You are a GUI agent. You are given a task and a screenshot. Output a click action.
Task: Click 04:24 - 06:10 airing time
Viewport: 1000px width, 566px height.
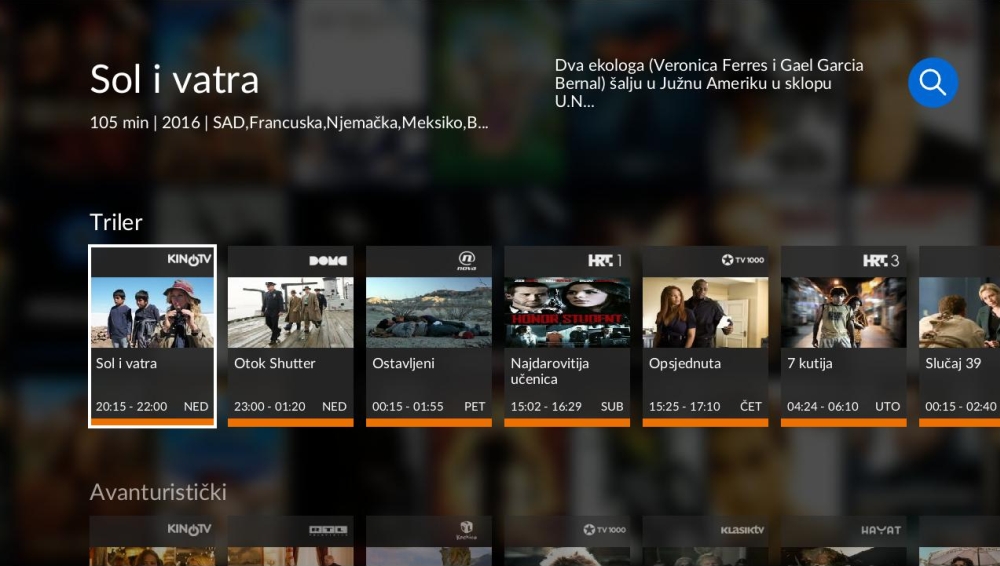click(x=823, y=406)
